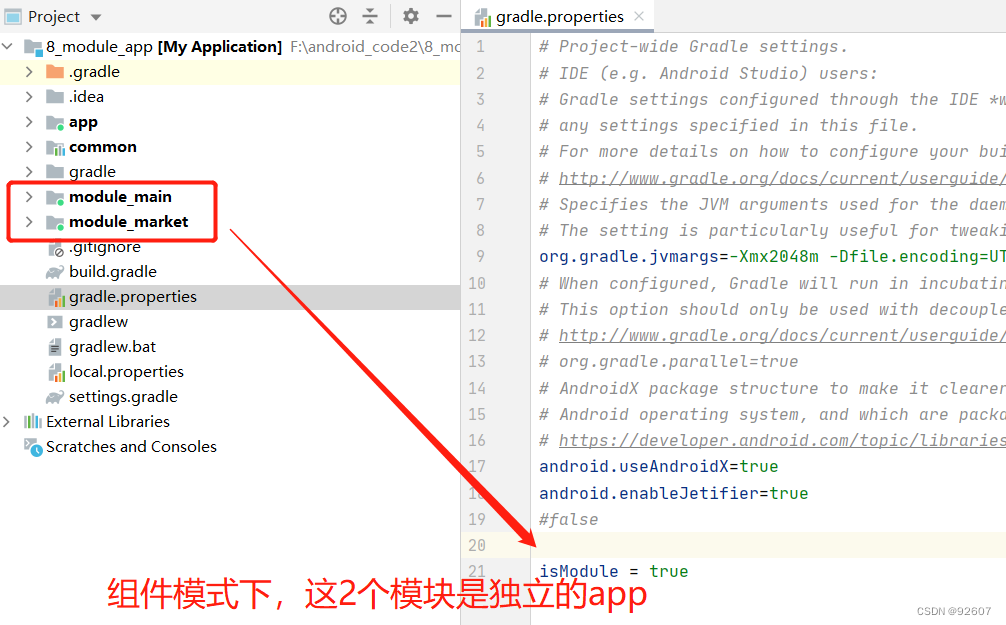Click the gradlew file icon

pos(55,322)
